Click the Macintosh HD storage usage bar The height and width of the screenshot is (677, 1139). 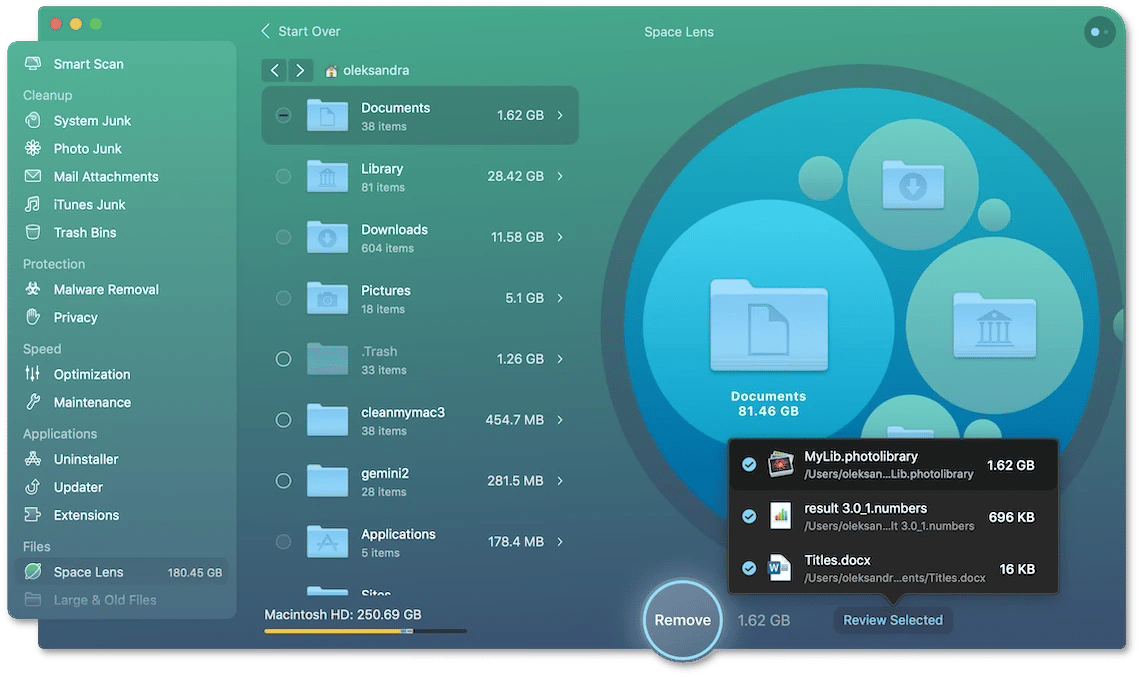click(x=365, y=631)
